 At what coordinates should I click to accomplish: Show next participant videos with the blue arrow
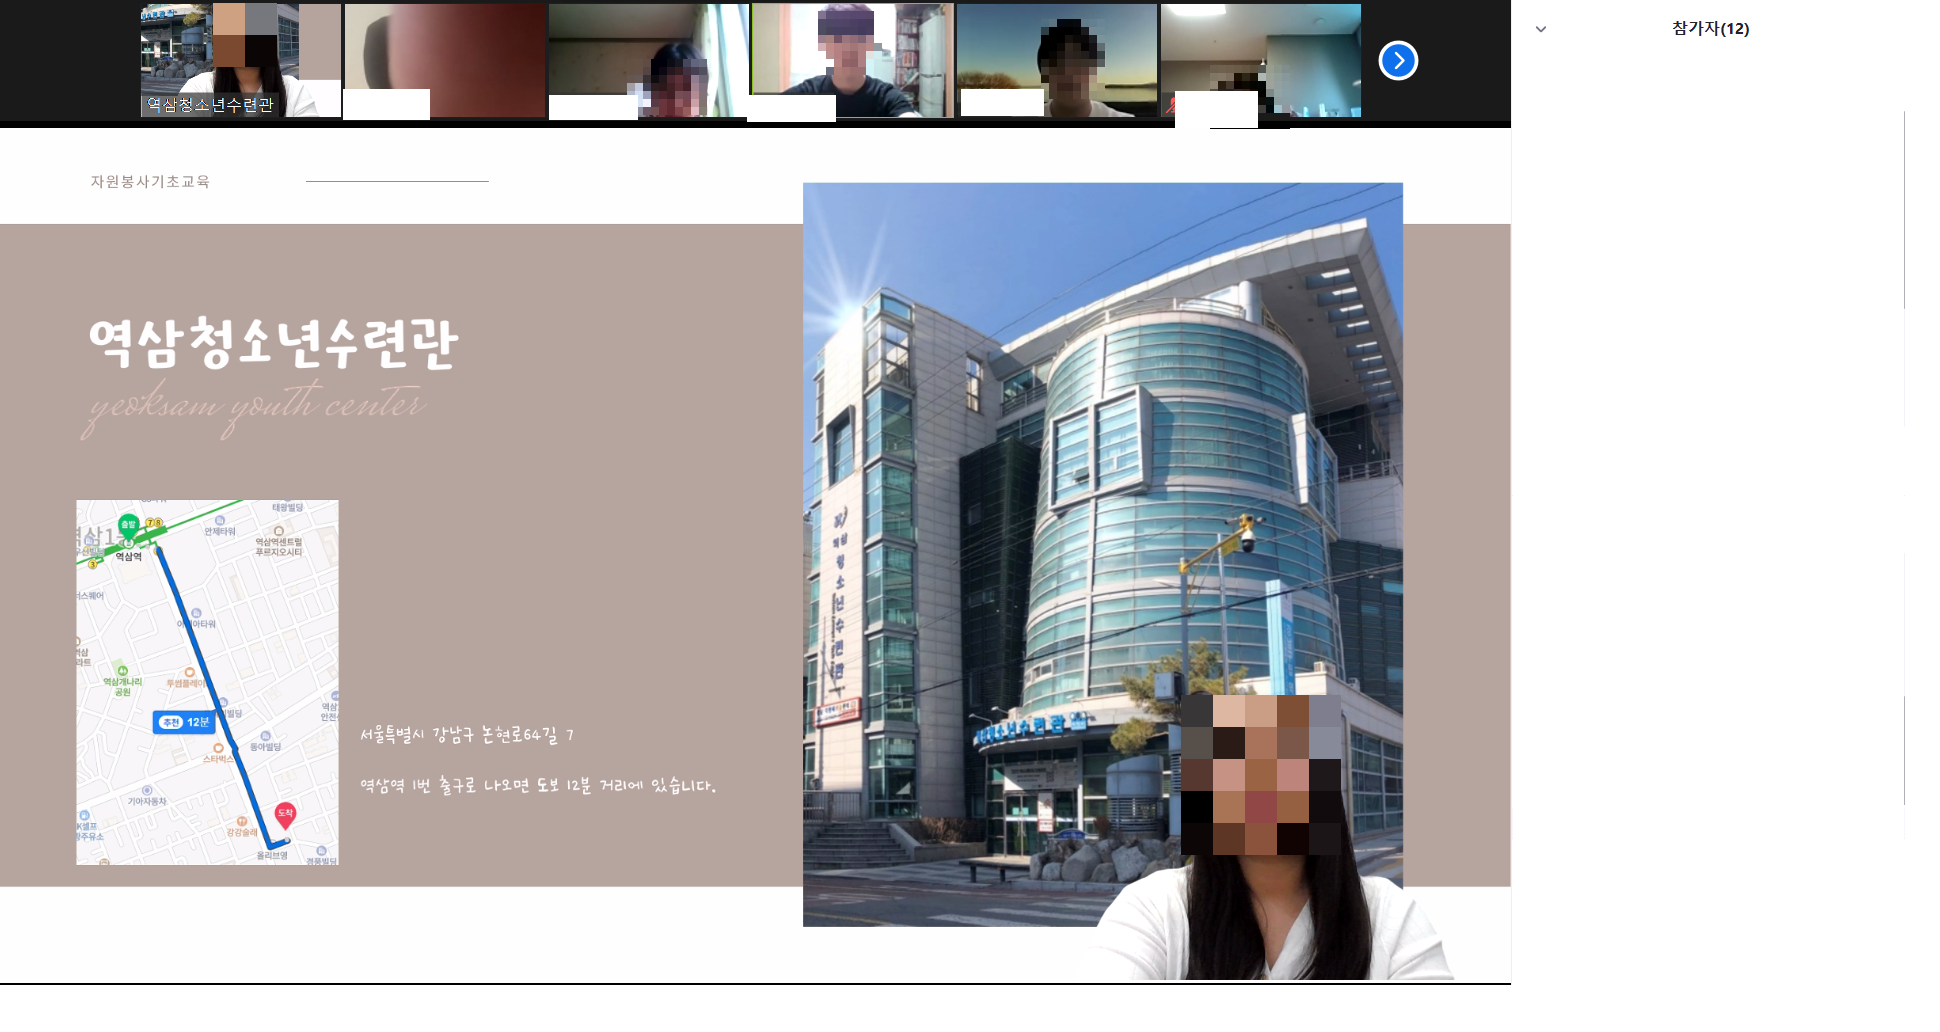[x=1398, y=61]
